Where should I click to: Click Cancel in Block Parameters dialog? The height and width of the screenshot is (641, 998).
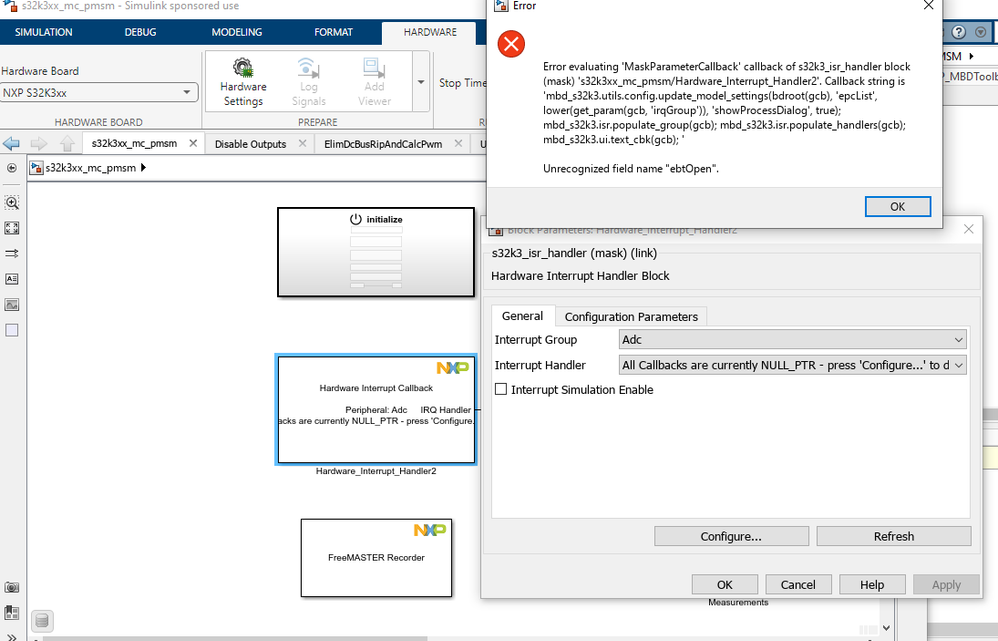pyautogui.click(x=798, y=584)
